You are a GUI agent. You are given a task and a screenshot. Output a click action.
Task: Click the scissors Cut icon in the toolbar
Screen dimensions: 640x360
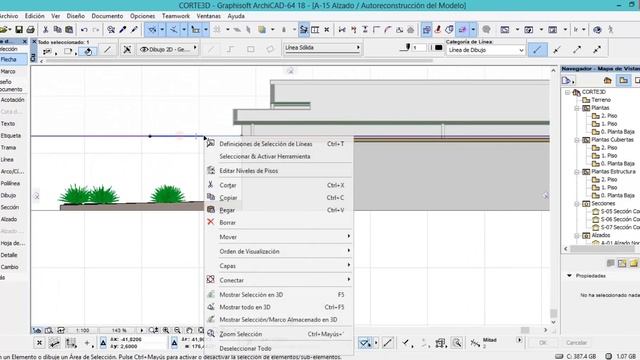[x=46, y=30]
